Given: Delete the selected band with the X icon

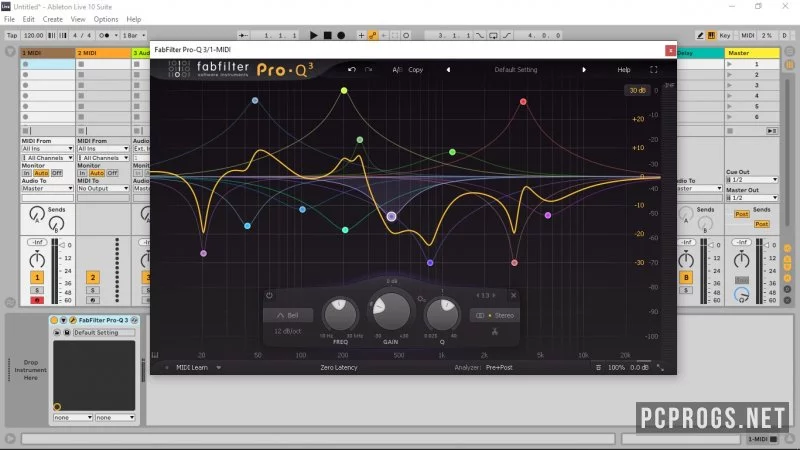Looking at the screenshot, I should point(513,295).
